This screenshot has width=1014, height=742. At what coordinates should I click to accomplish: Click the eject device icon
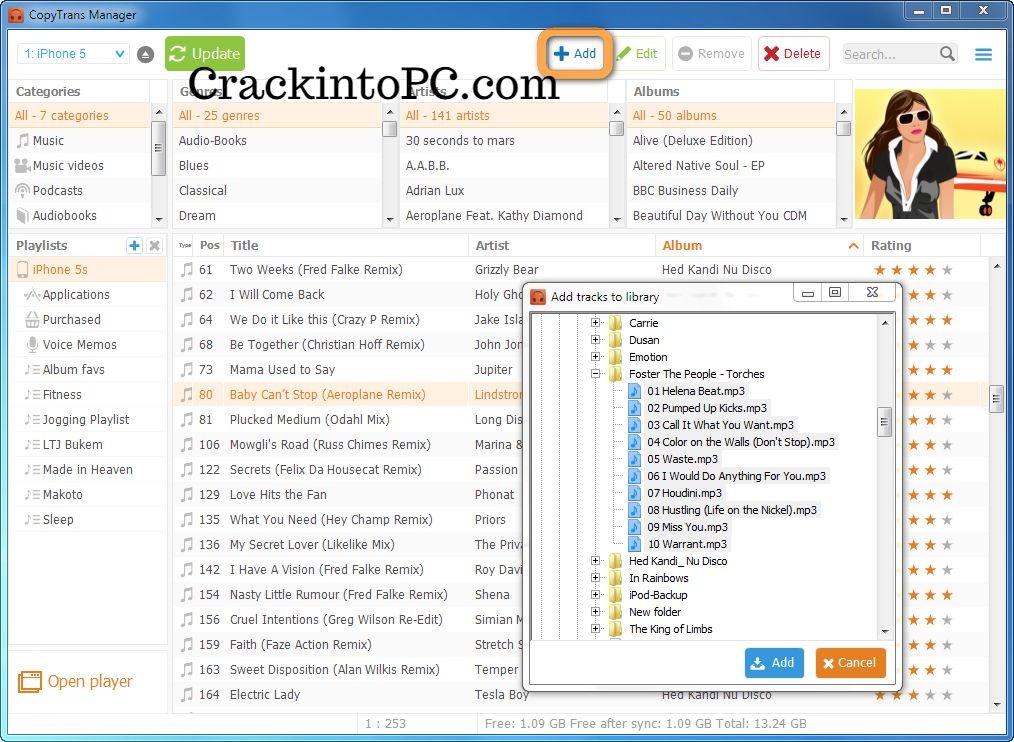tap(146, 54)
